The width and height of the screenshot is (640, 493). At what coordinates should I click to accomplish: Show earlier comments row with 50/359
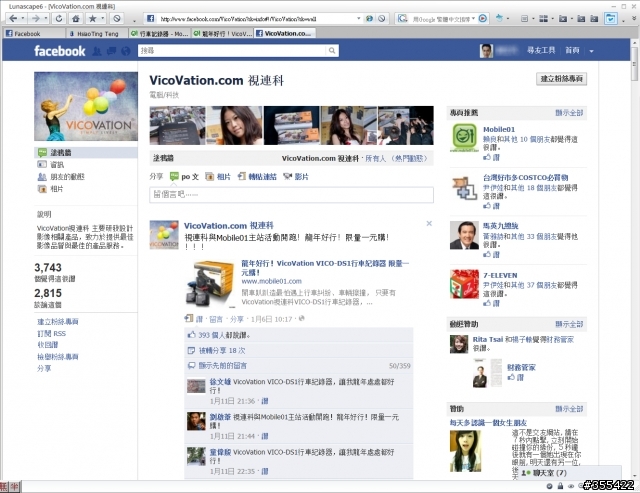pos(299,366)
